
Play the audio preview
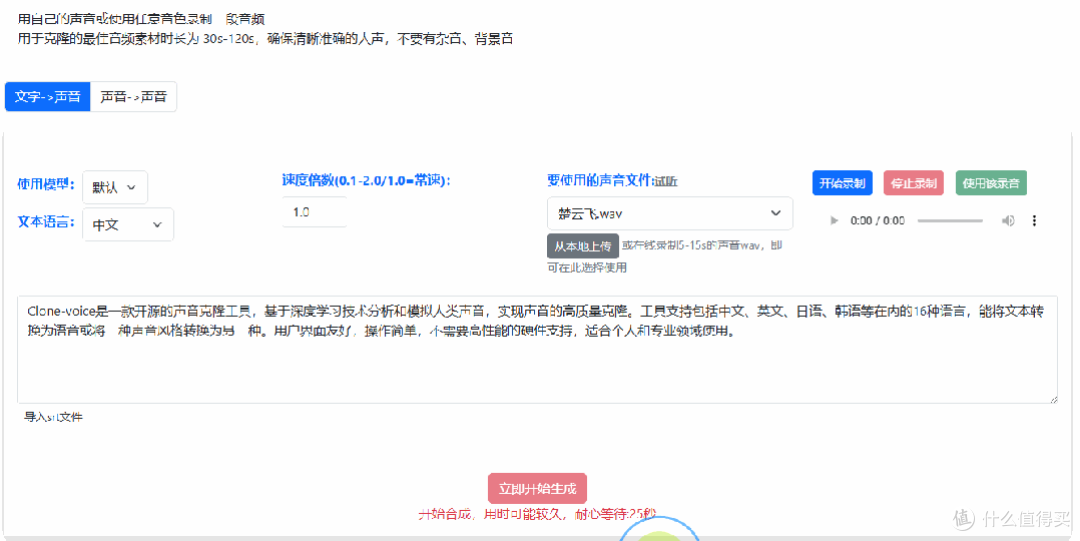[x=834, y=221]
